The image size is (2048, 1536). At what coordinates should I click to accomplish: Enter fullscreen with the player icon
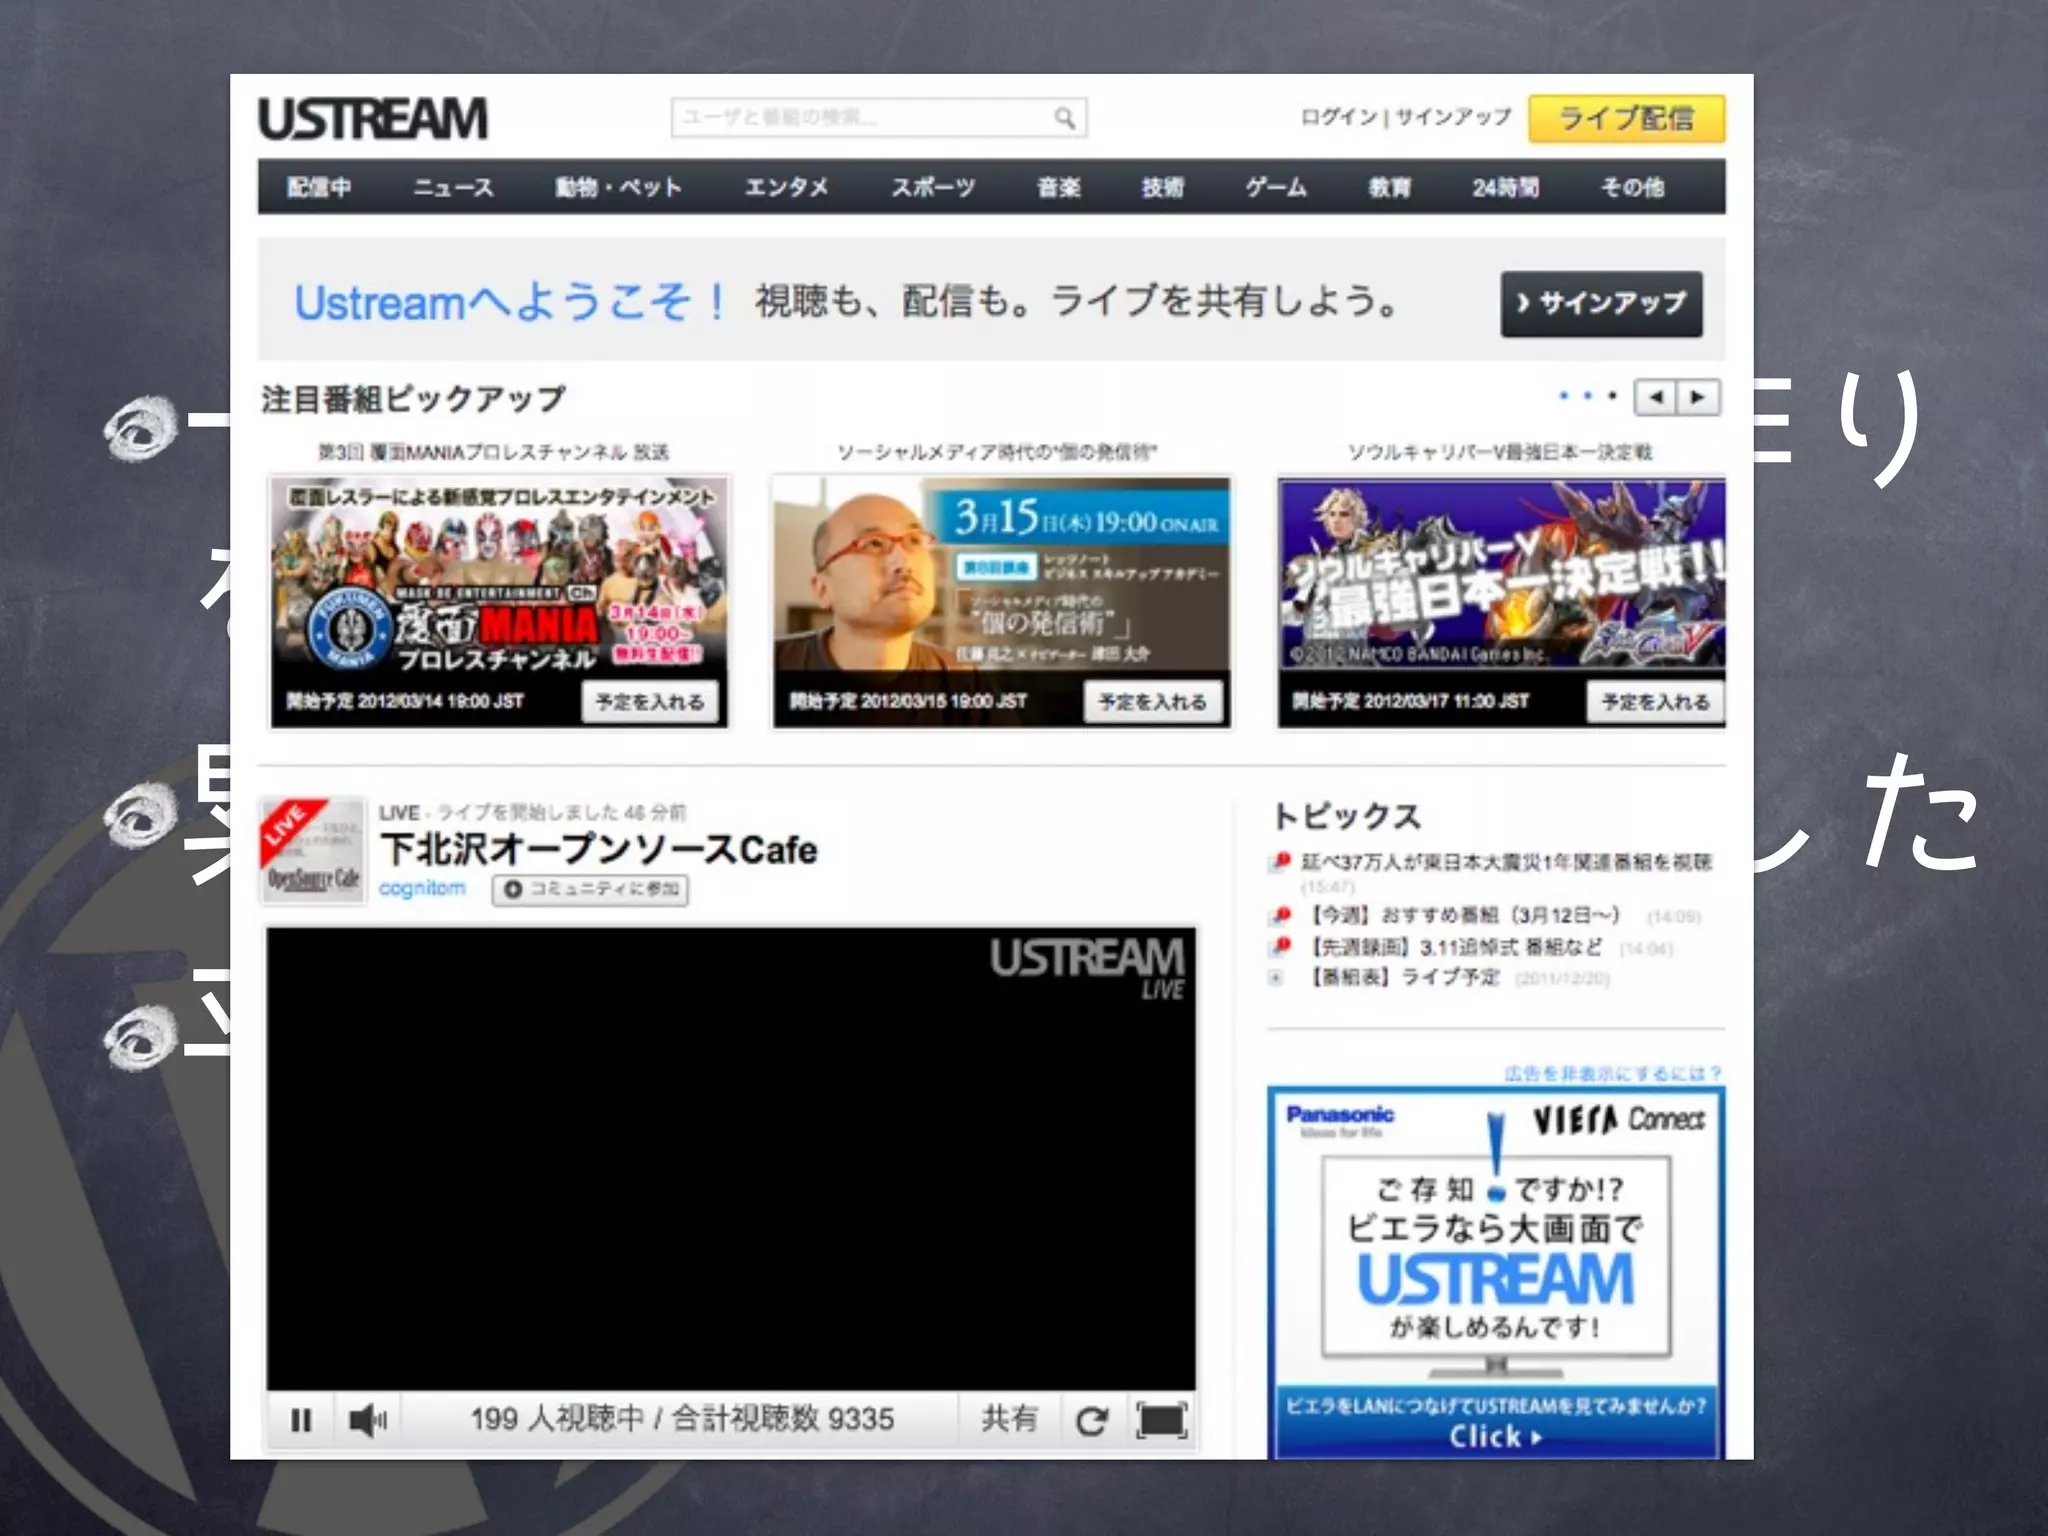1162,1420
